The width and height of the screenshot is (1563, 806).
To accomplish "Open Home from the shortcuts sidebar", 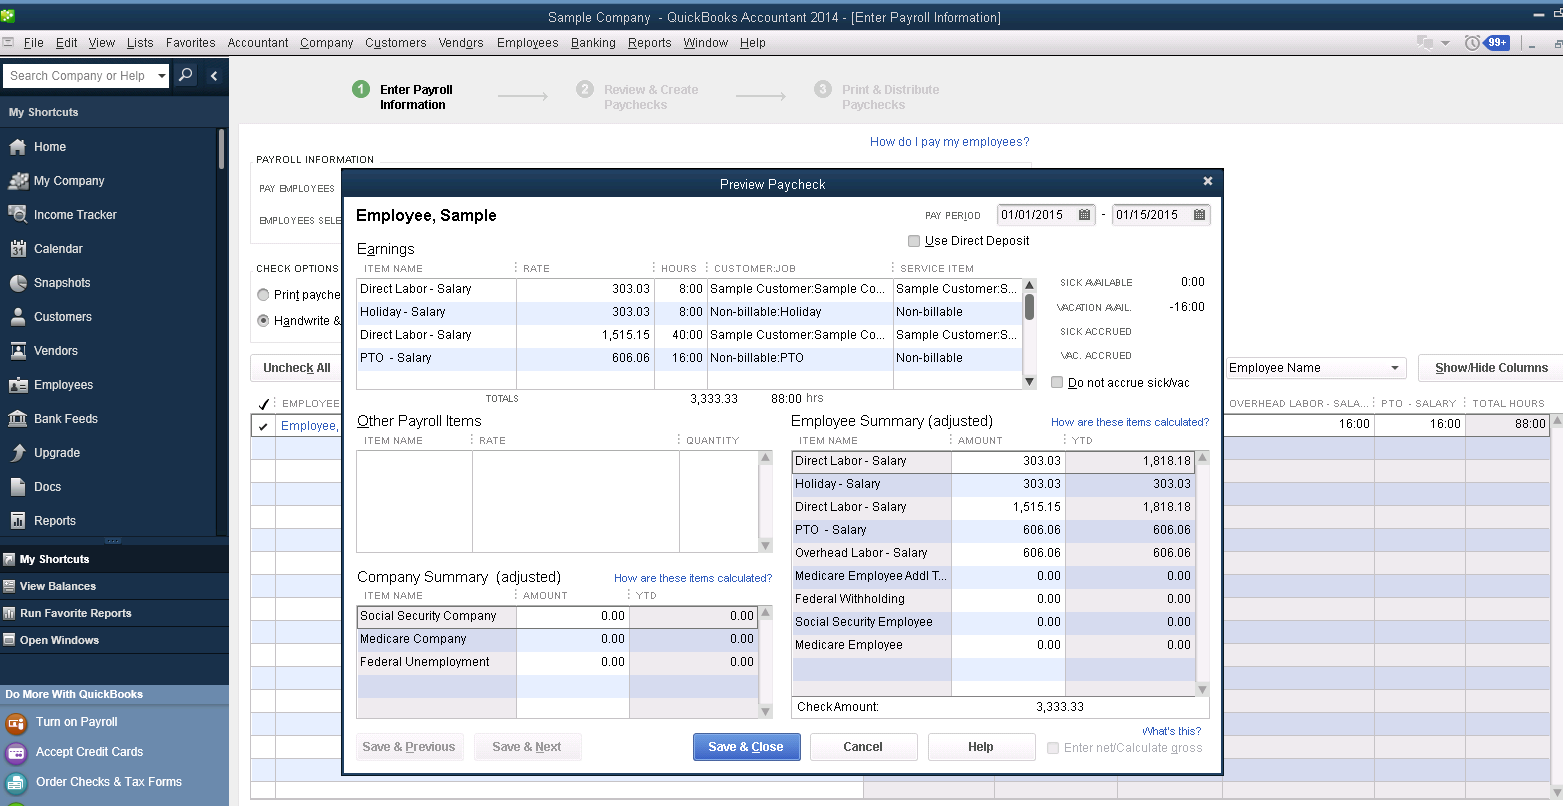I will (x=50, y=147).
